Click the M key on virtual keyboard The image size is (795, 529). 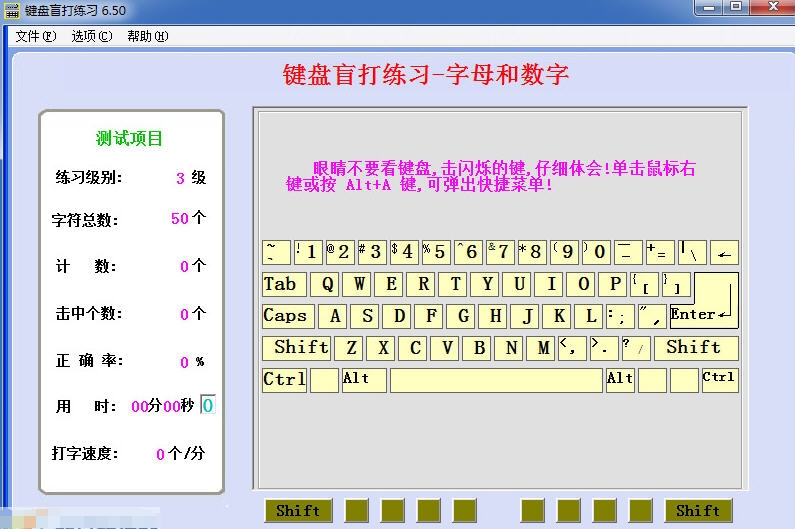[543, 348]
